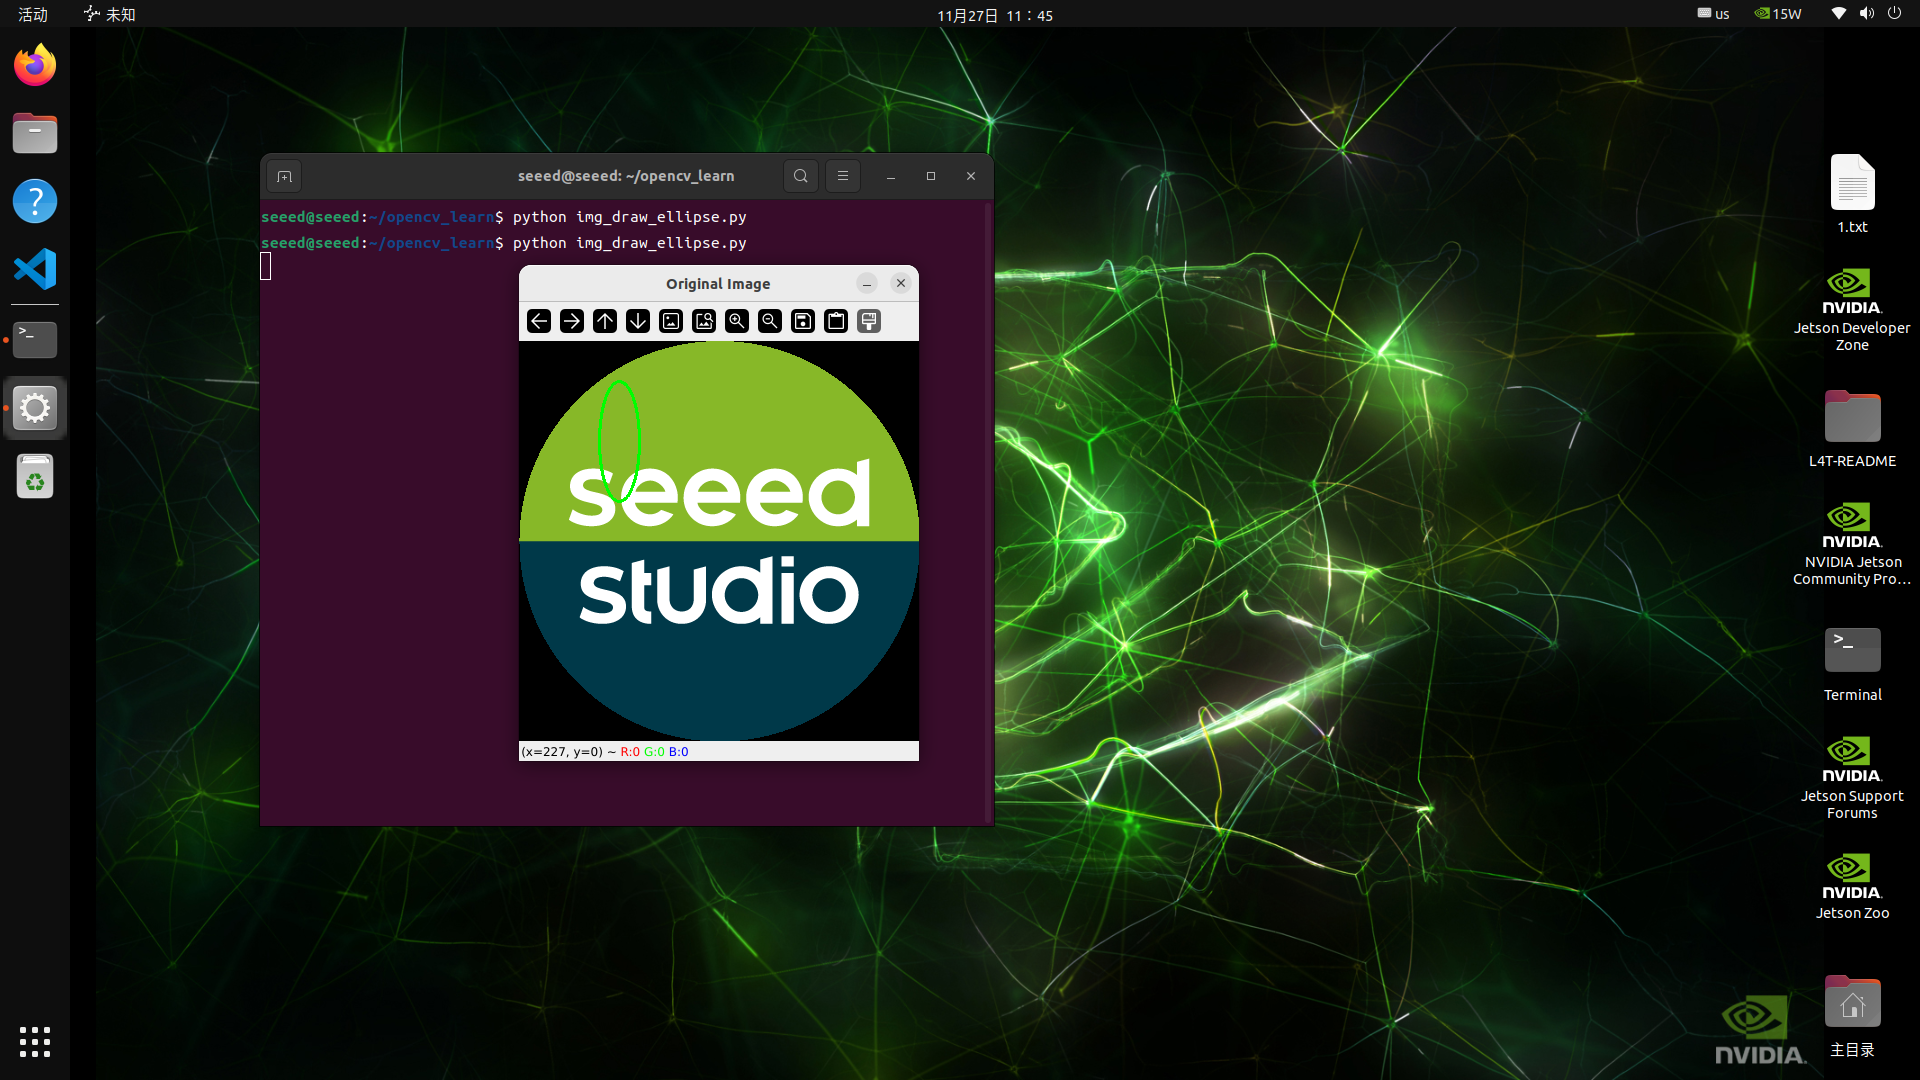Image resolution: width=1920 pixels, height=1080 pixels.
Task: Open the Wi-Fi network indicator
Action: point(1838,14)
